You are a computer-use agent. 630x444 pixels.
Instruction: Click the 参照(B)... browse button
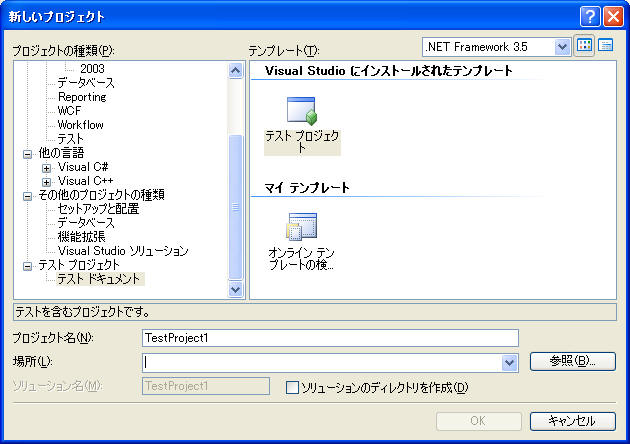573,361
